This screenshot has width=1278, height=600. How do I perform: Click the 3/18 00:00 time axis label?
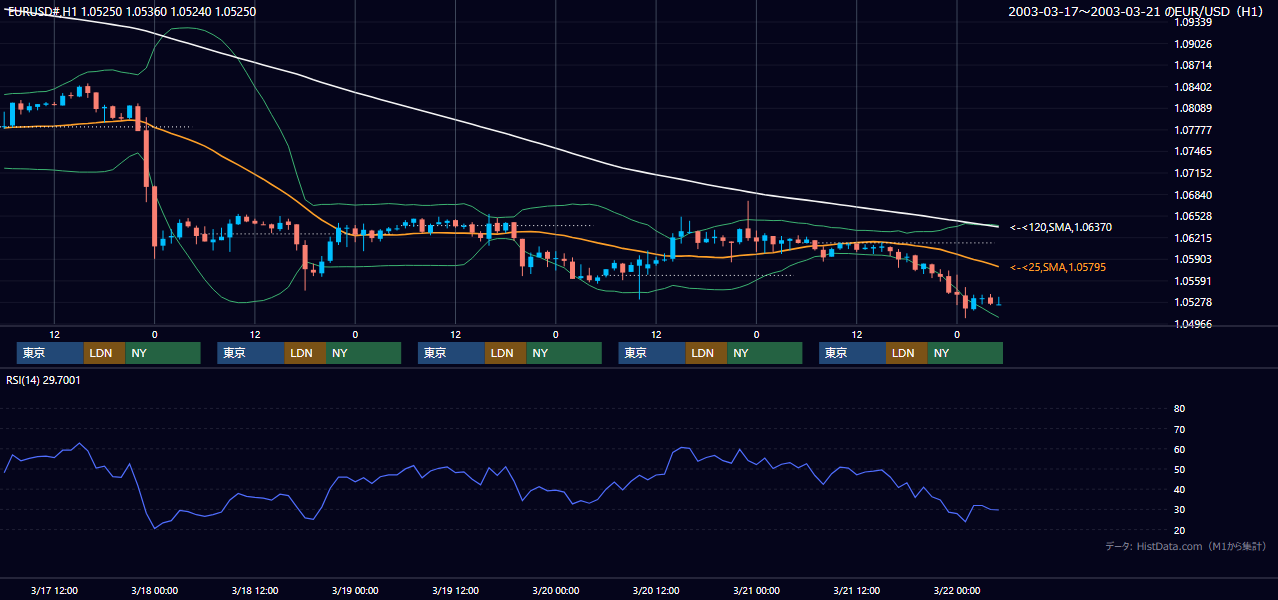[x=154, y=590]
